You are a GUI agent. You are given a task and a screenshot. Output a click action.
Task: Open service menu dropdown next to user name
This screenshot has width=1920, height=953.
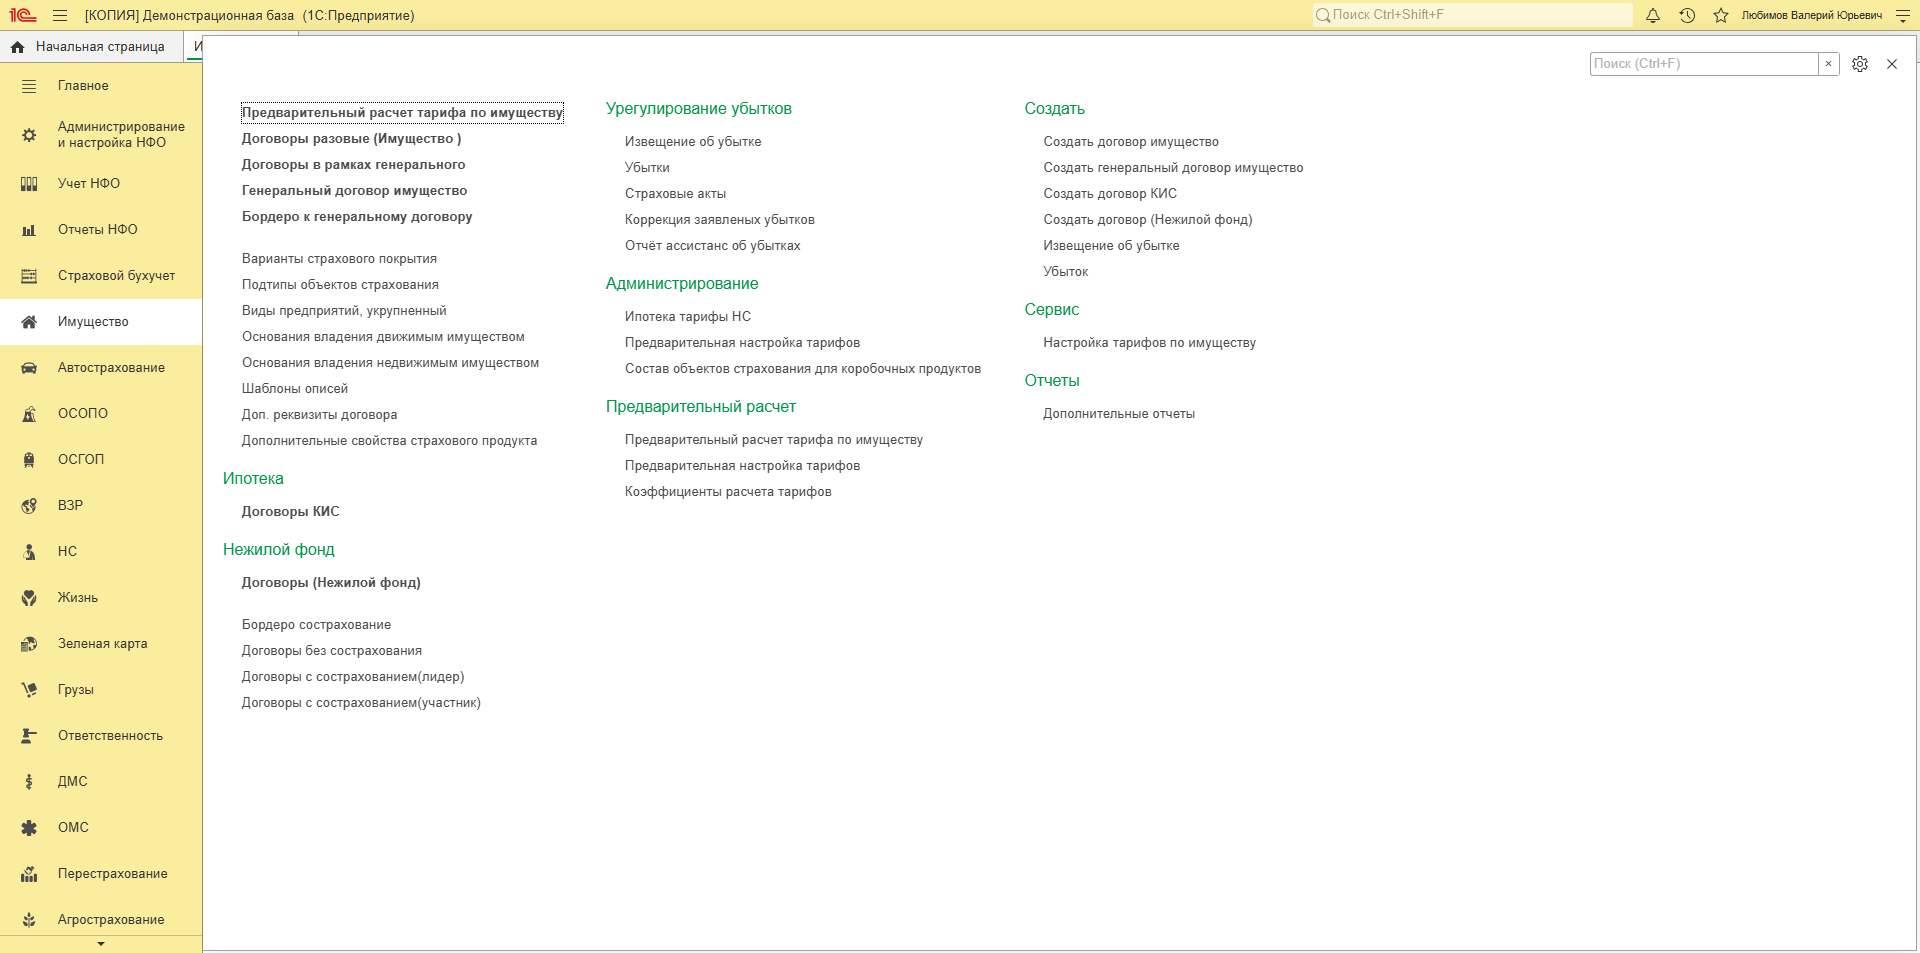[x=1903, y=15]
